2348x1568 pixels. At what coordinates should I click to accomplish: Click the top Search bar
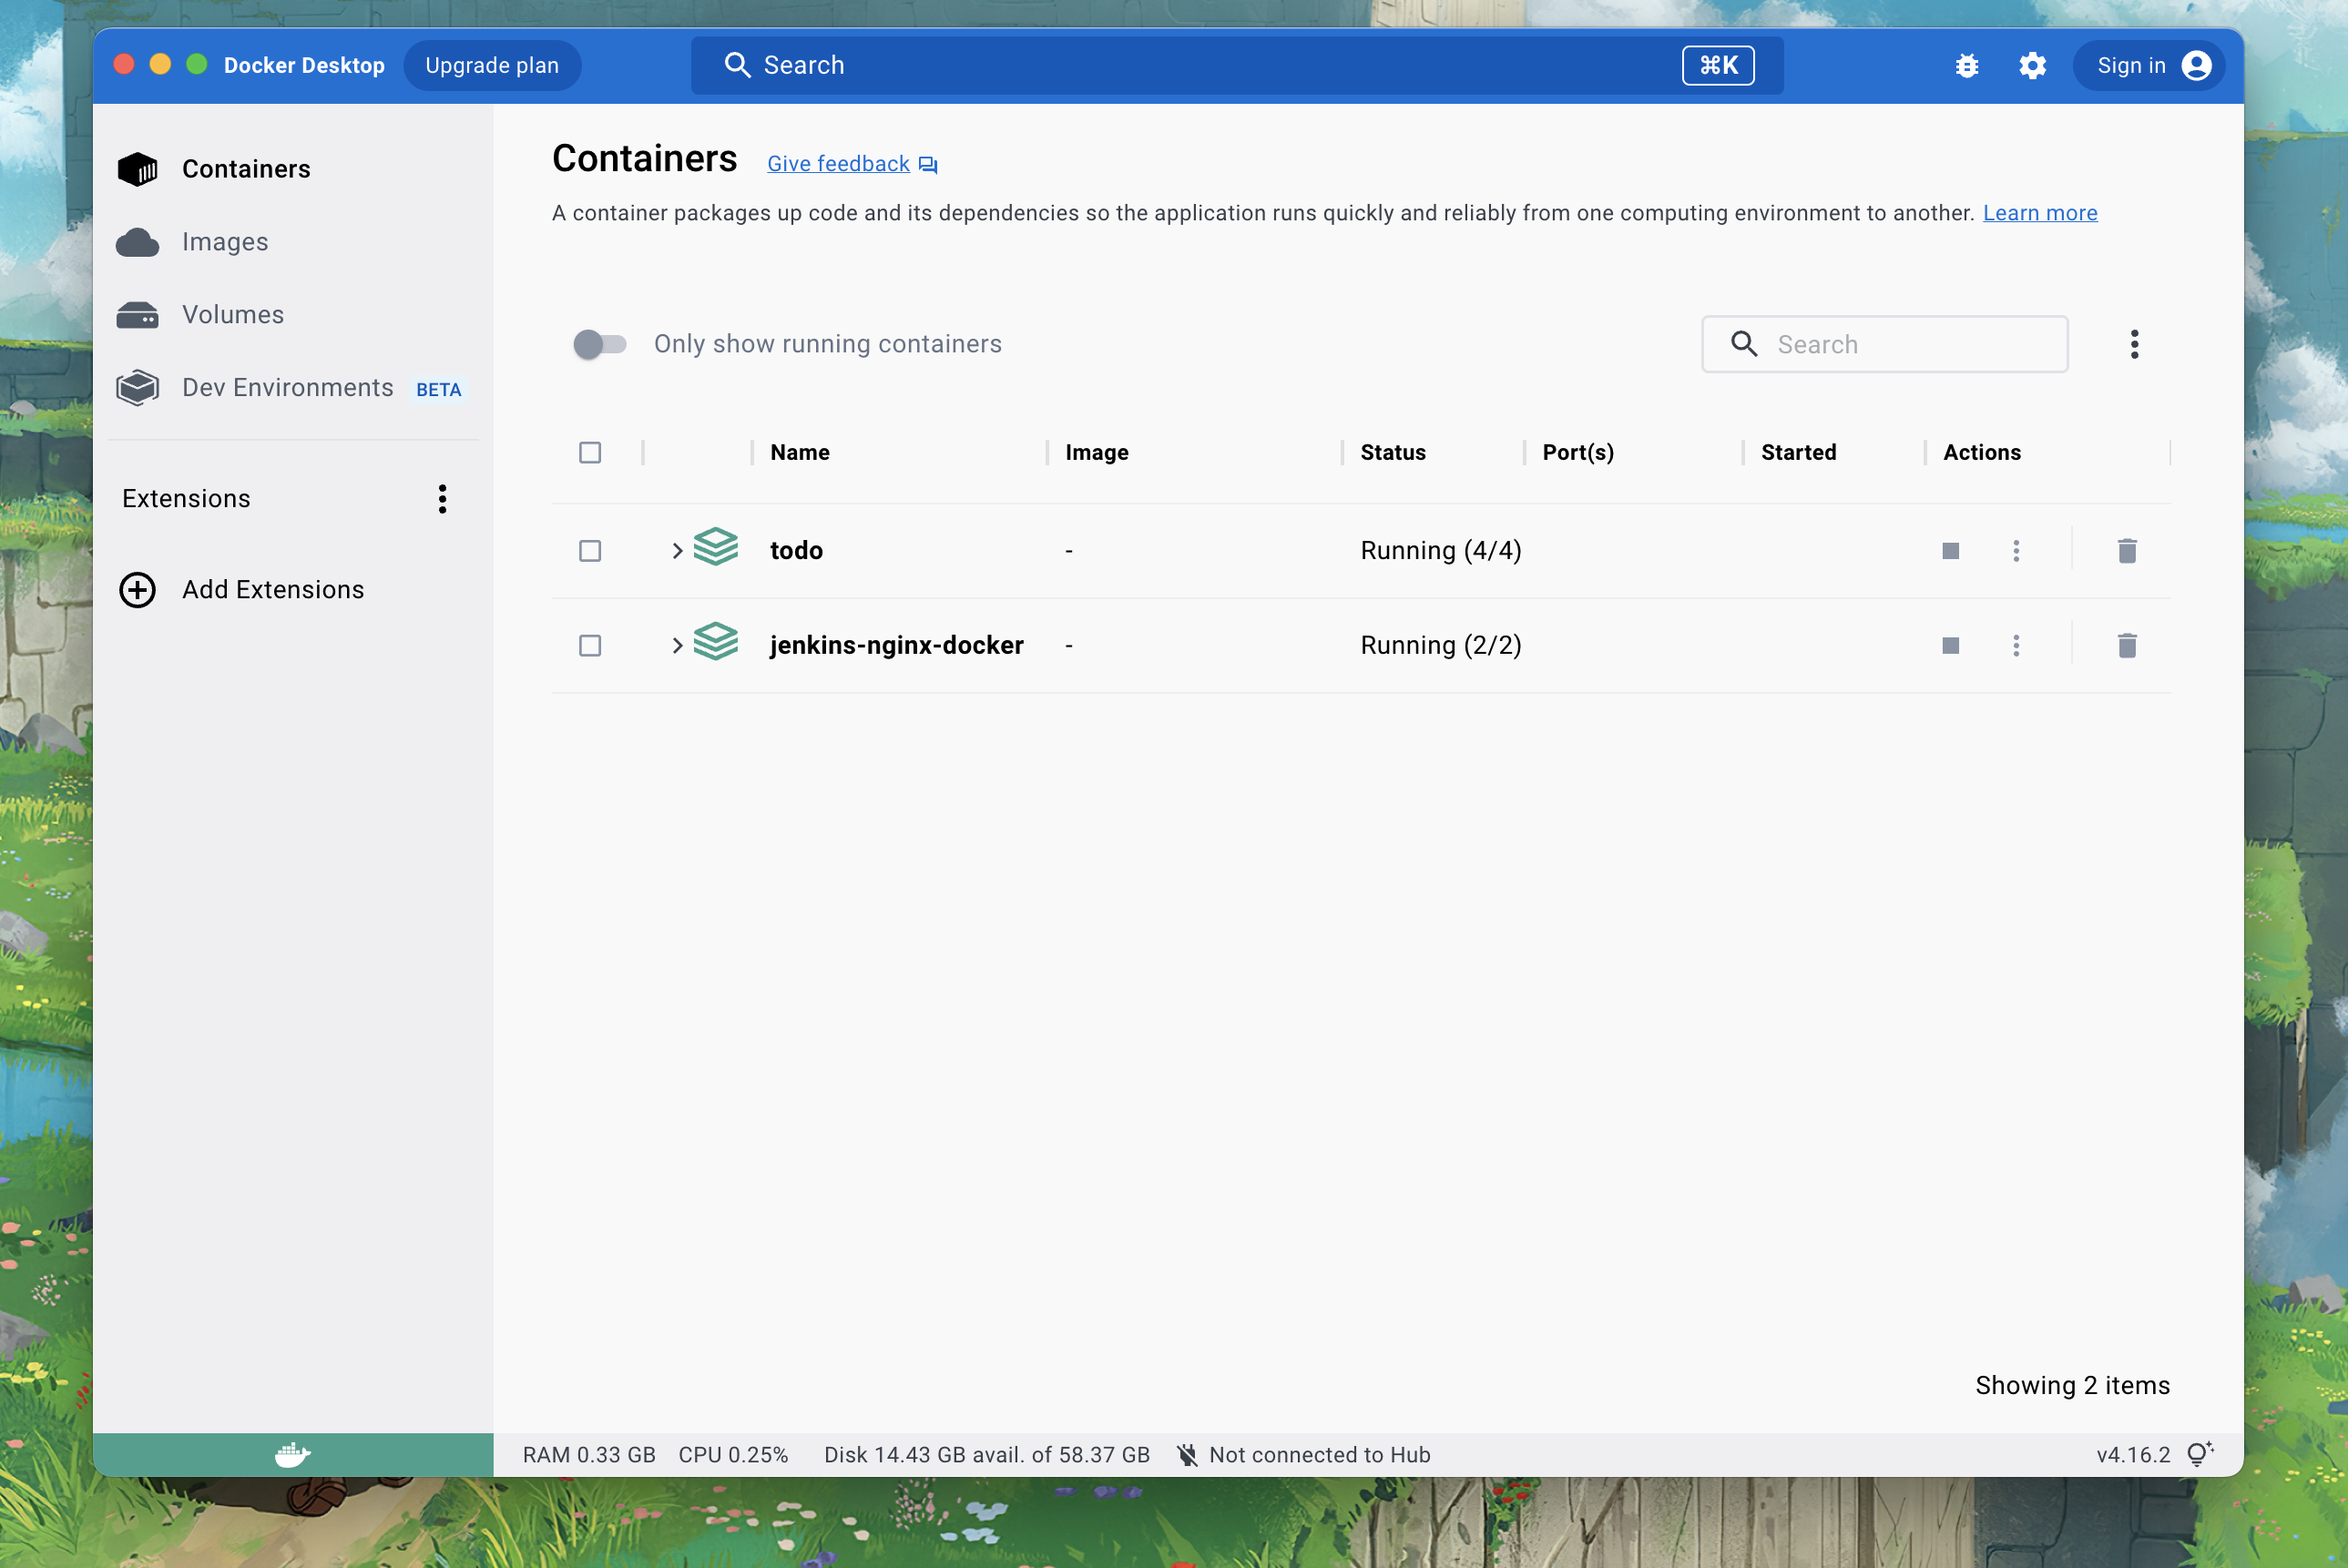tap(1237, 66)
